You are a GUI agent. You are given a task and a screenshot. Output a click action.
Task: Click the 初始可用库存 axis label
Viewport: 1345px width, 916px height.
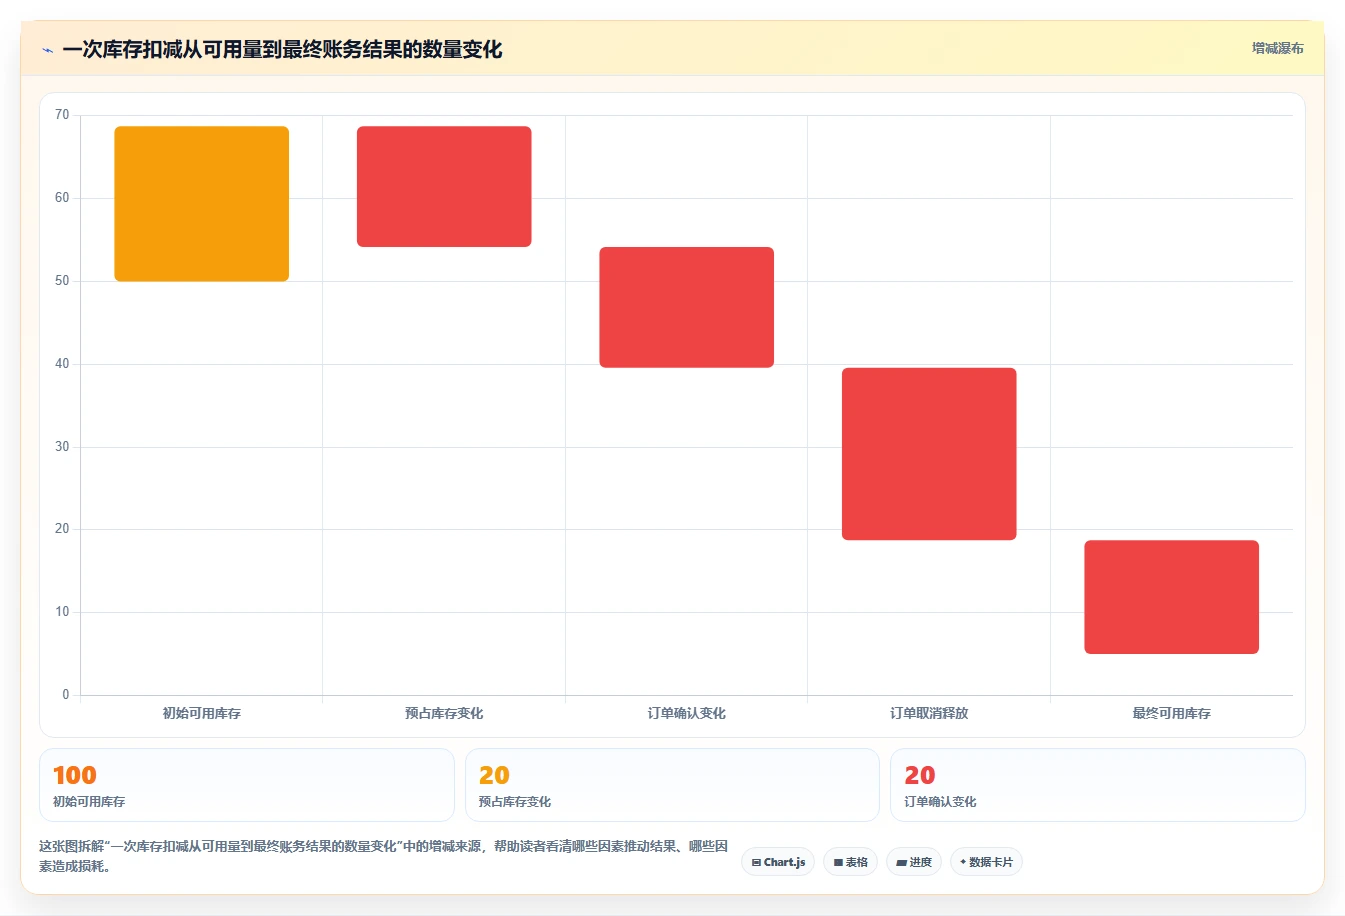202,713
